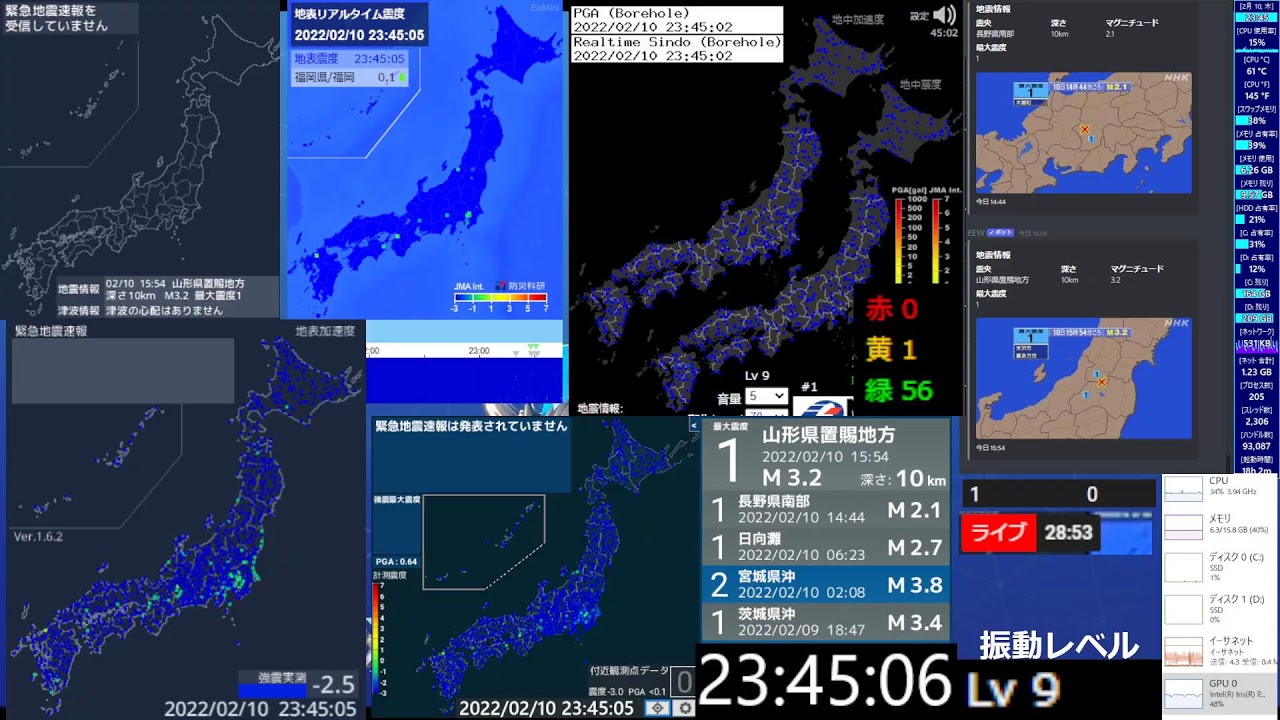Open the 設定 settings link
Screen dimensions: 1280x720
click(918, 16)
